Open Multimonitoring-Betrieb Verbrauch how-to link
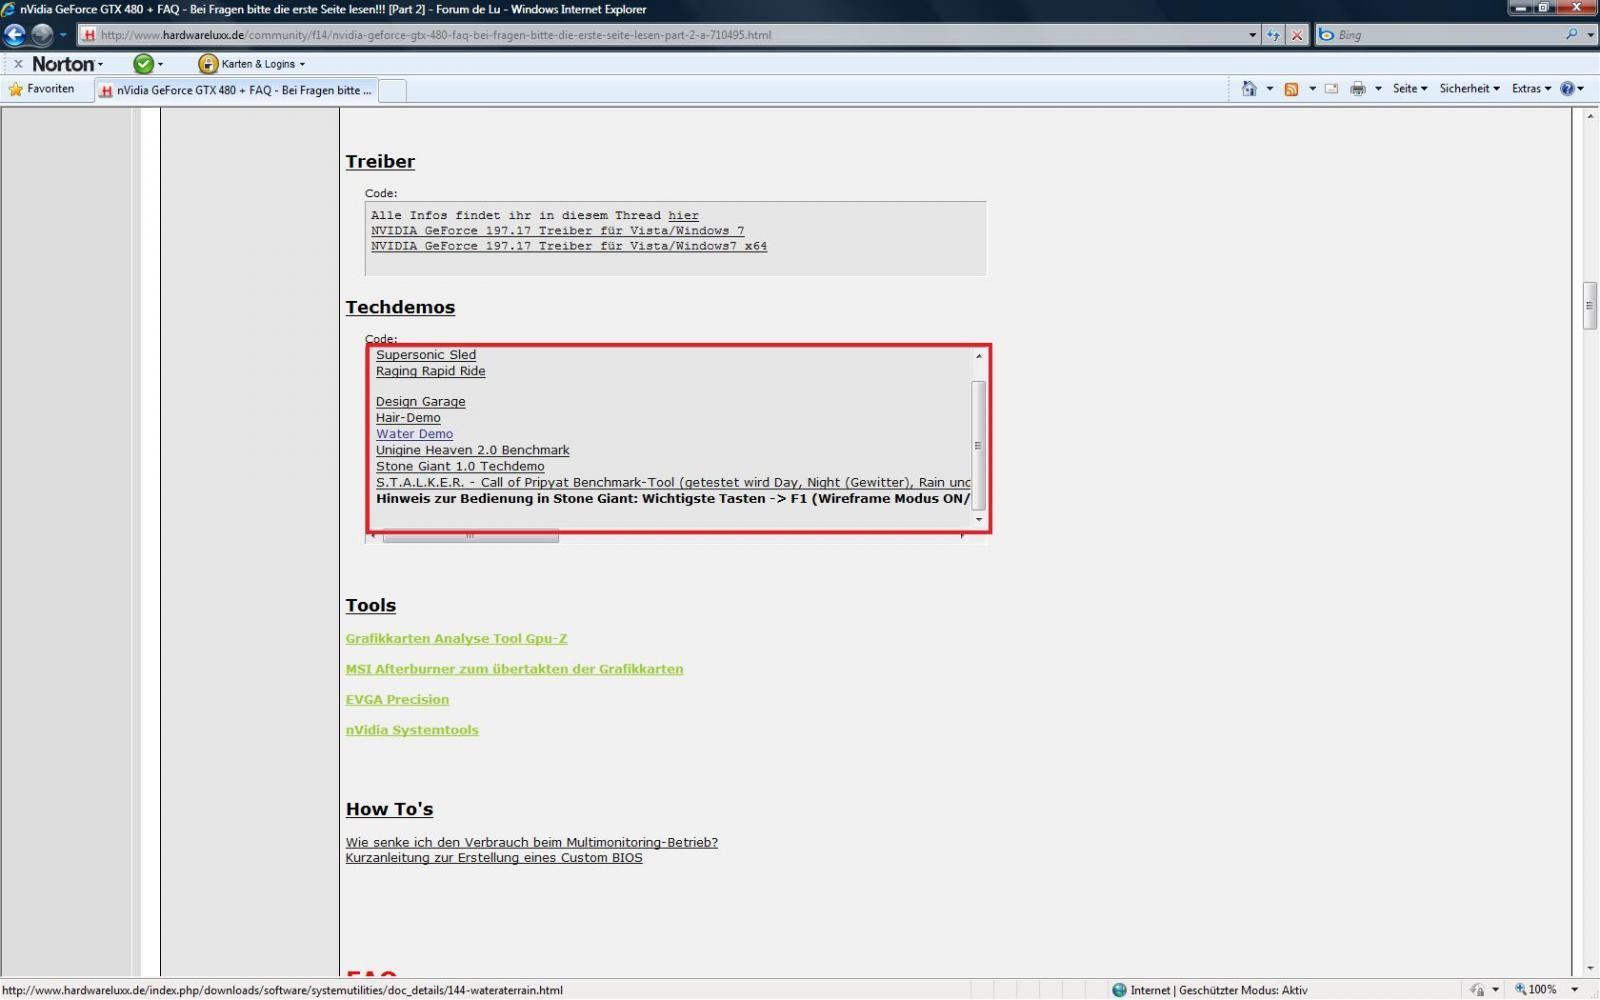The height and width of the screenshot is (1000, 1600). (531, 842)
